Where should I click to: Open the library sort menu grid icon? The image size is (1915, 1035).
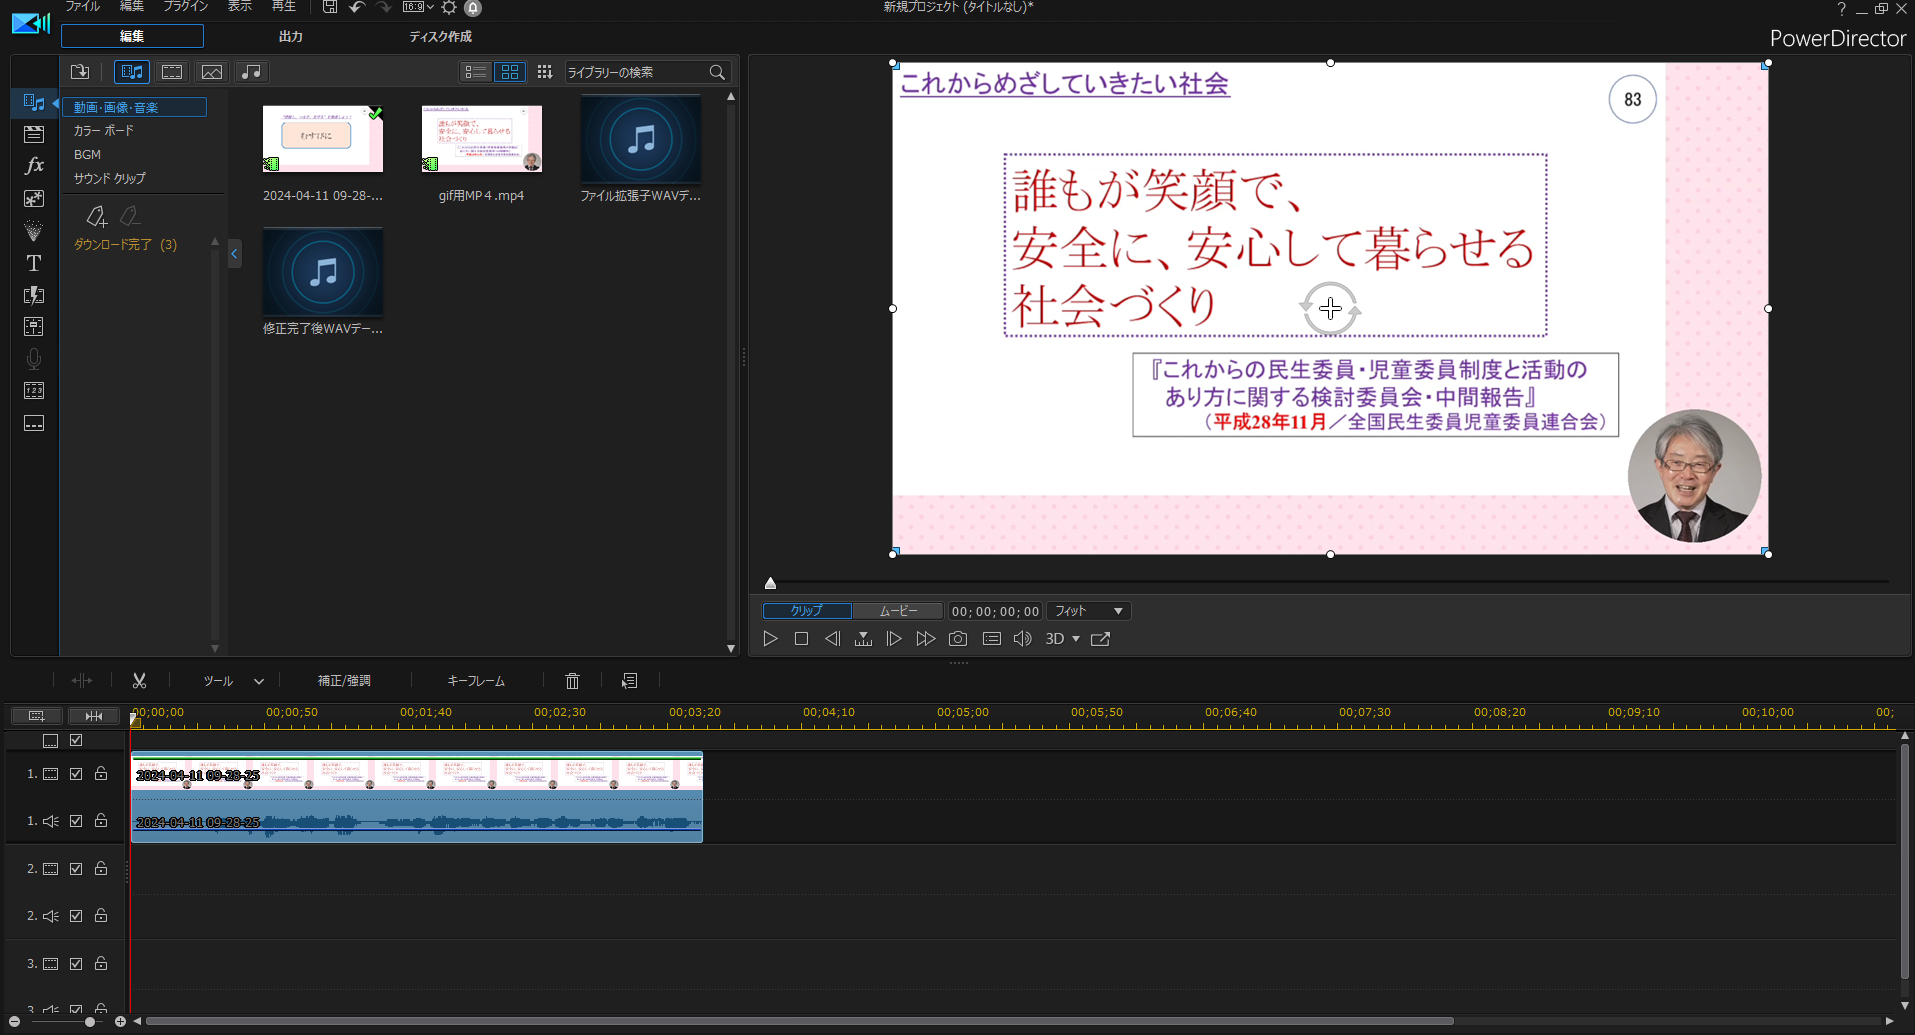coord(544,72)
